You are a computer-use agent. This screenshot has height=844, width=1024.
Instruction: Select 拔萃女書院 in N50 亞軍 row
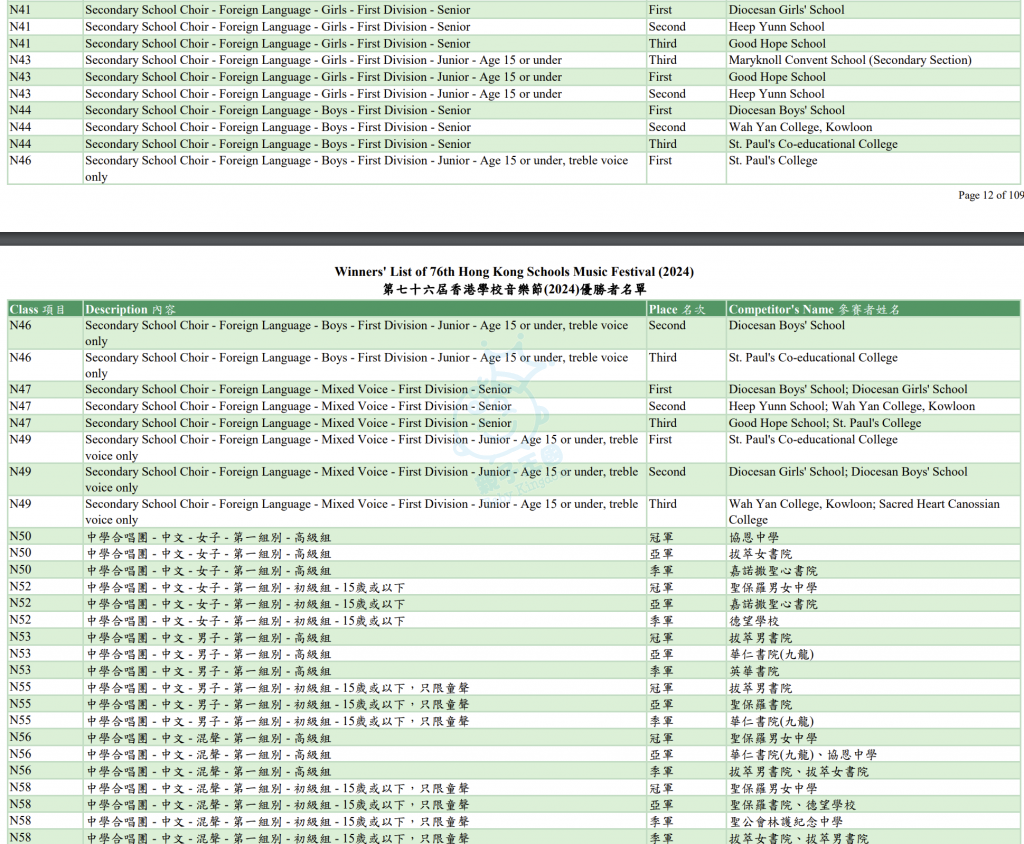(760, 554)
